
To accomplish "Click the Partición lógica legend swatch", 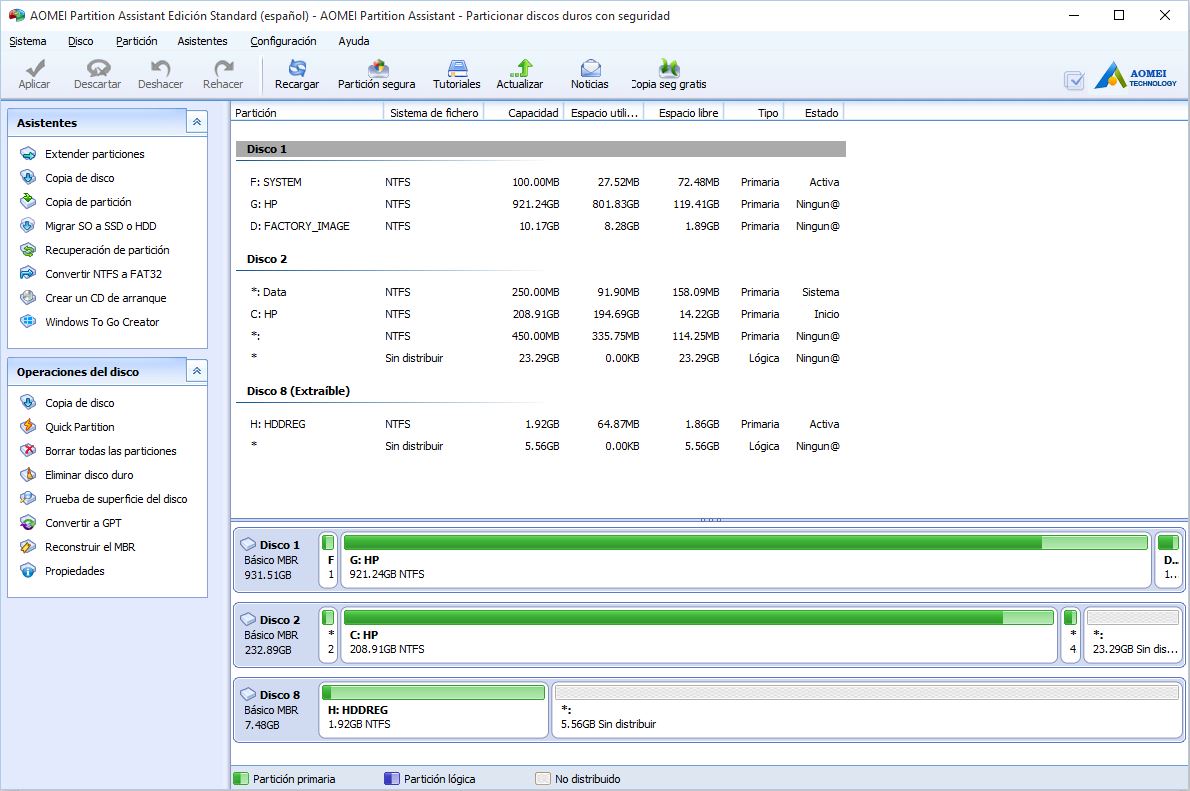I will pyautogui.click(x=392, y=779).
